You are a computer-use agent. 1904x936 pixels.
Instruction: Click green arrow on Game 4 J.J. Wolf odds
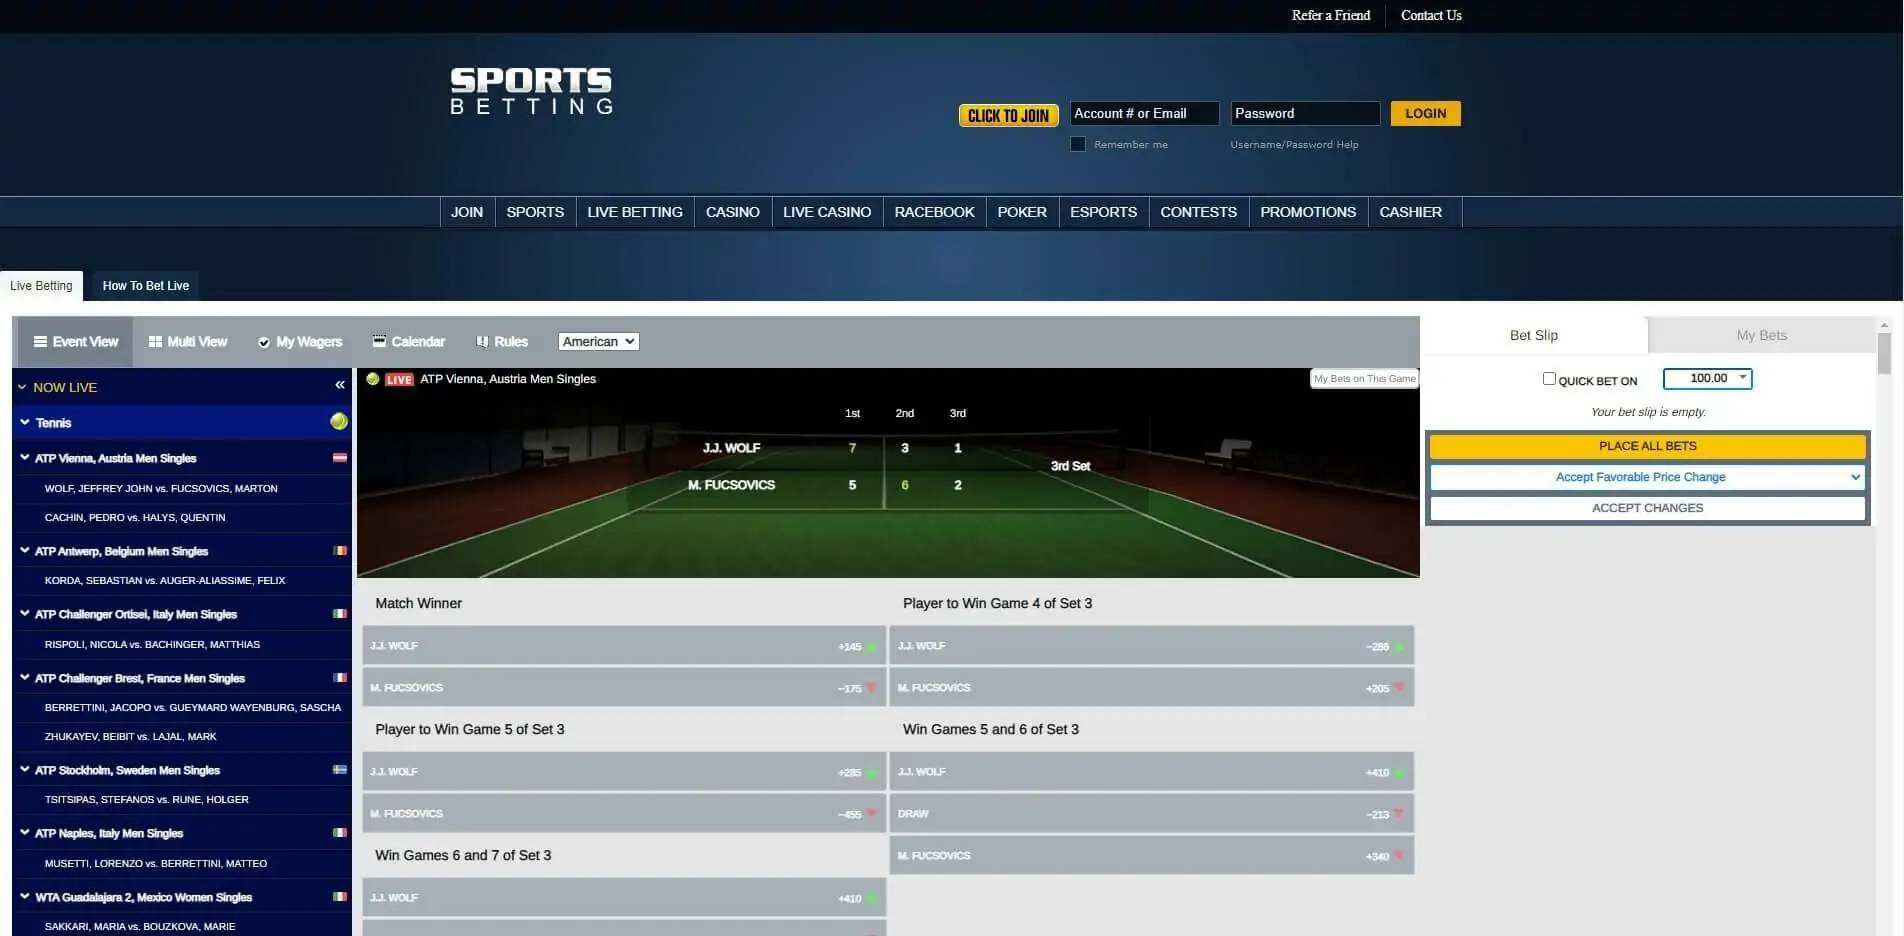[x=1399, y=647]
